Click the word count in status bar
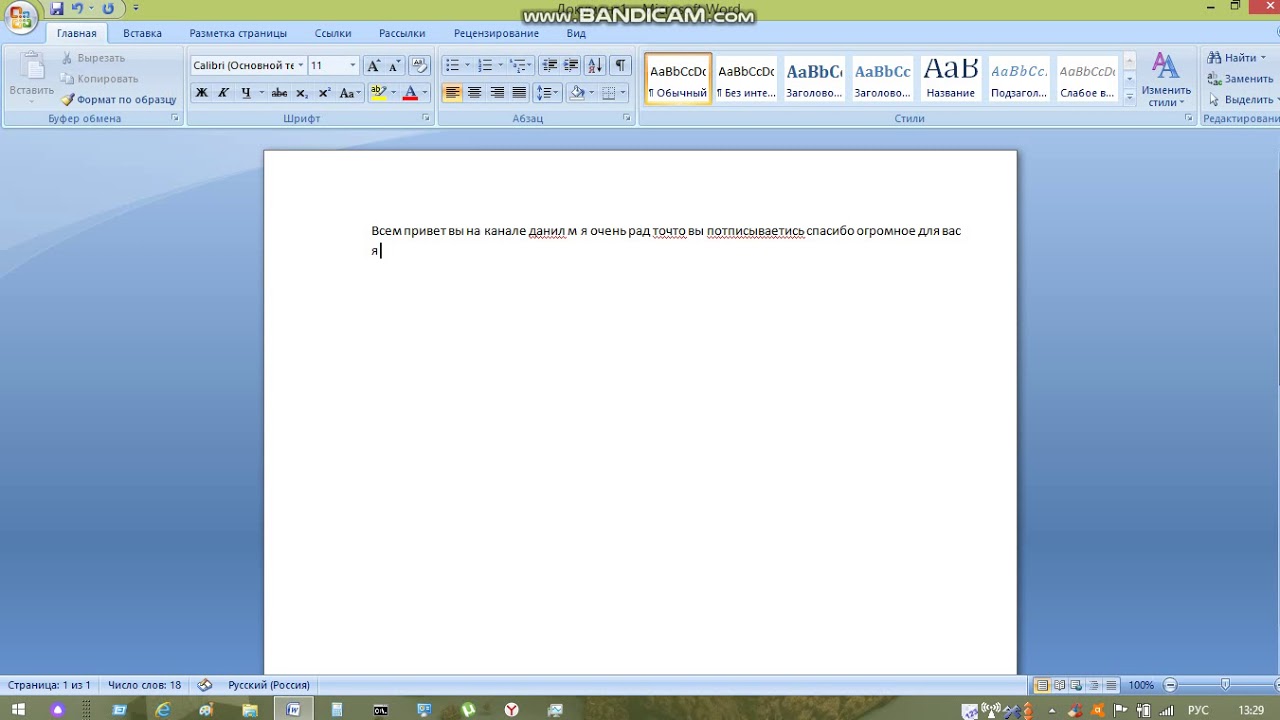This screenshot has width=1280, height=720. [145, 685]
